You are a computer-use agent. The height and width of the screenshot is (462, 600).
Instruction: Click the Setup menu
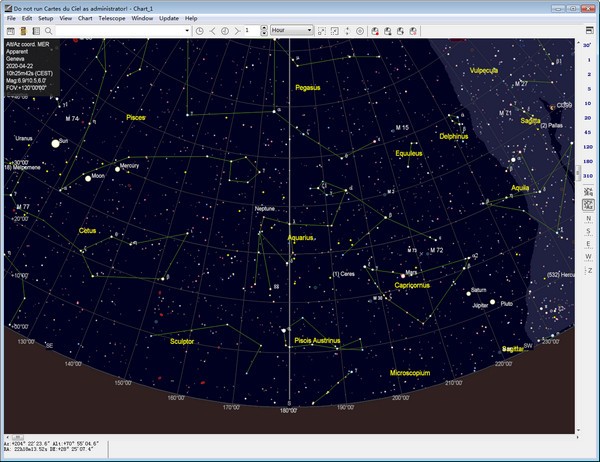[x=46, y=18]
